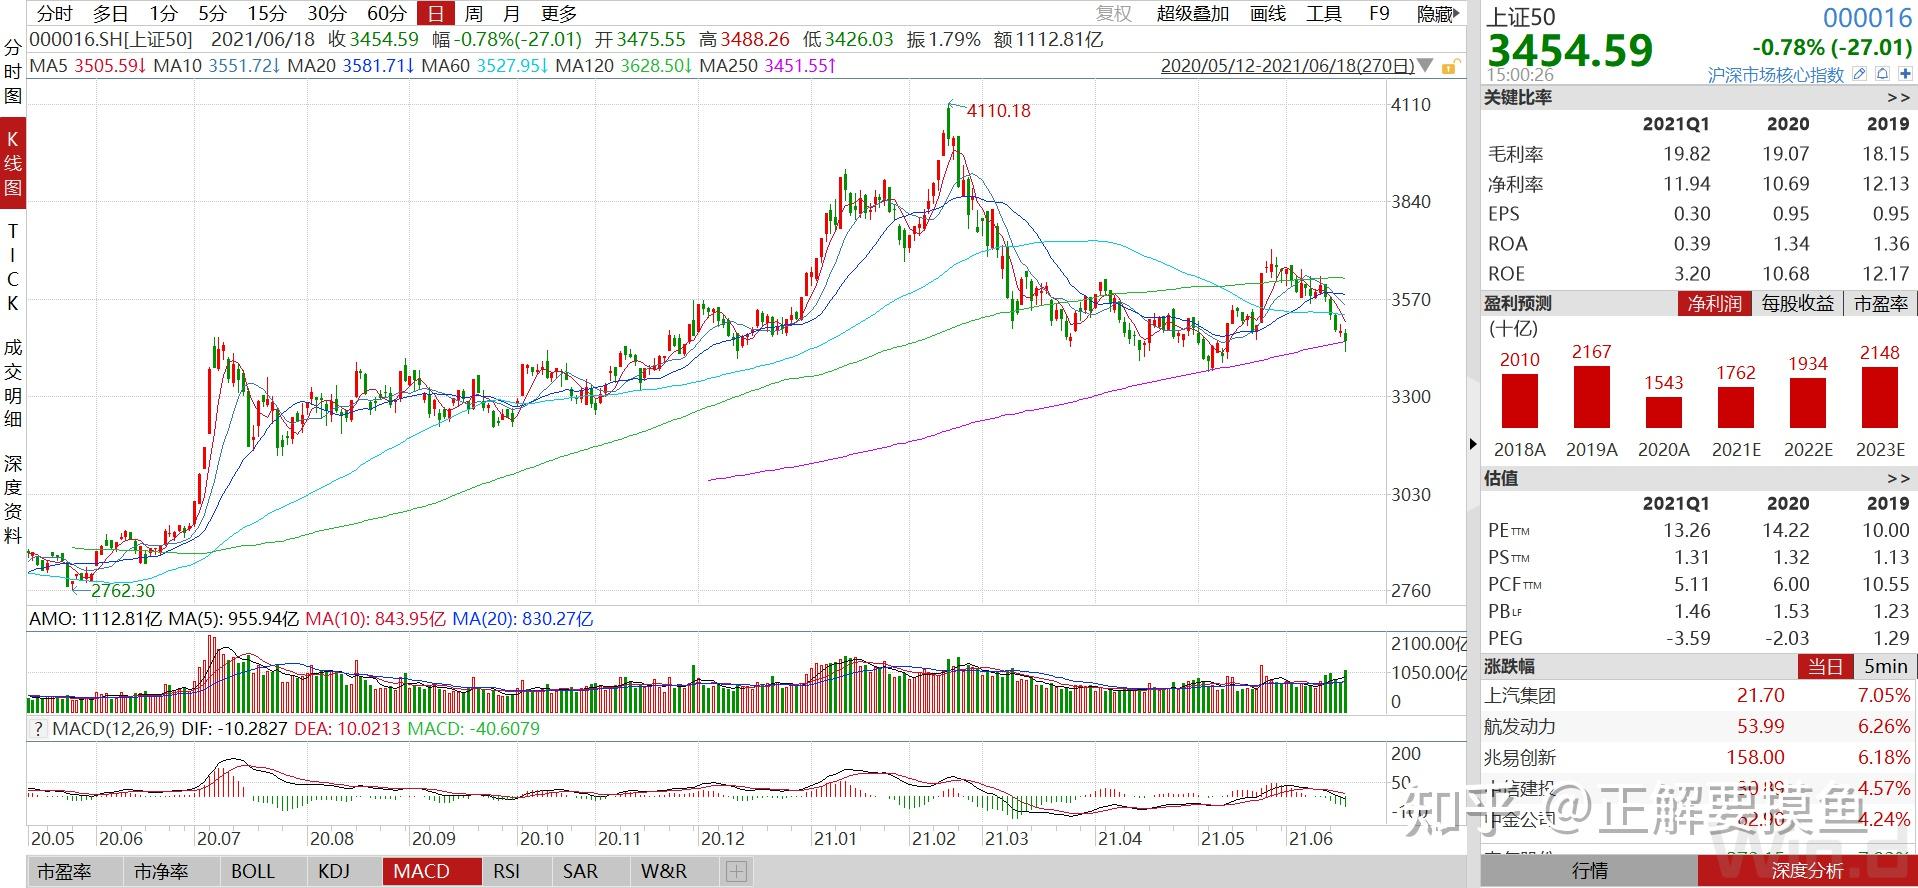
Task: Click the MA5 3505.59 legend label
Action: tap(87, 66)
